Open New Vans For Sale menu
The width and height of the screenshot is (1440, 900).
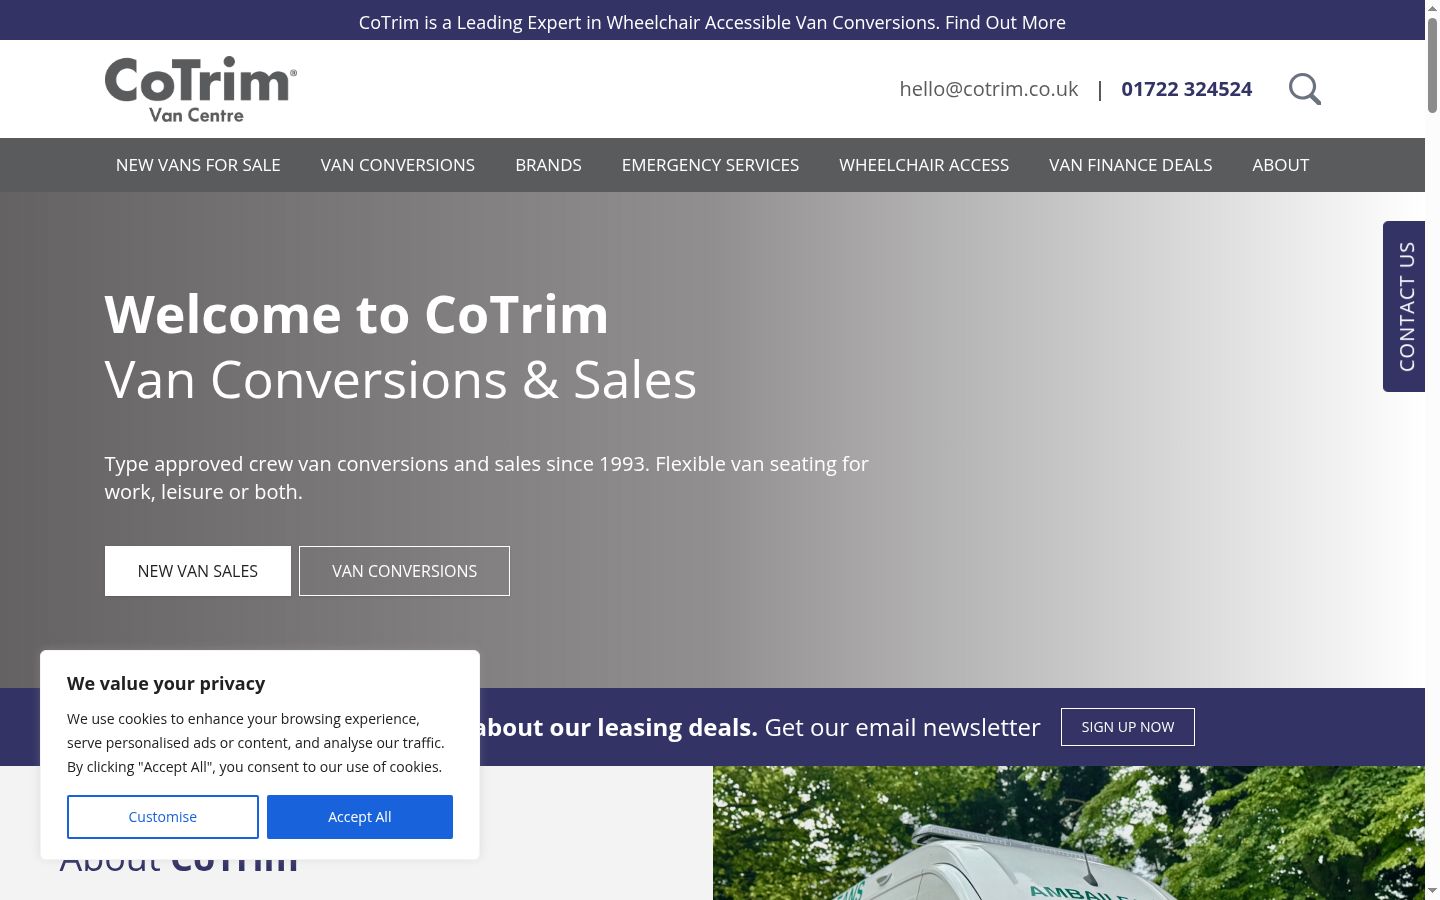pyautogui.click(x=198, y=165)
